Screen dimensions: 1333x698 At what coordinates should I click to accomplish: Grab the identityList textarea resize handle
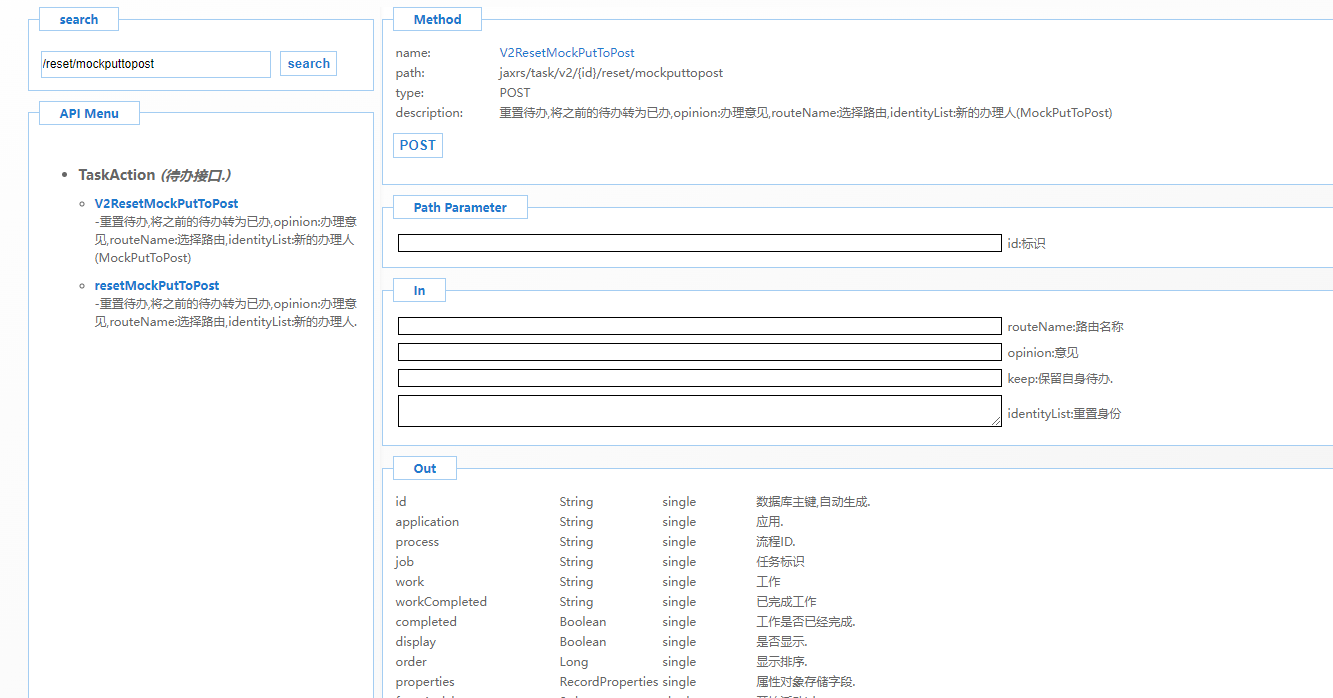click(996, 422)
